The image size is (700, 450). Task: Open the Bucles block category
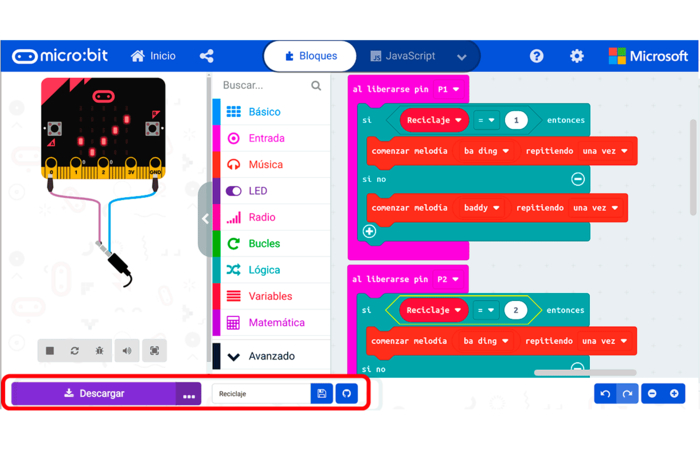click(271, 243)
